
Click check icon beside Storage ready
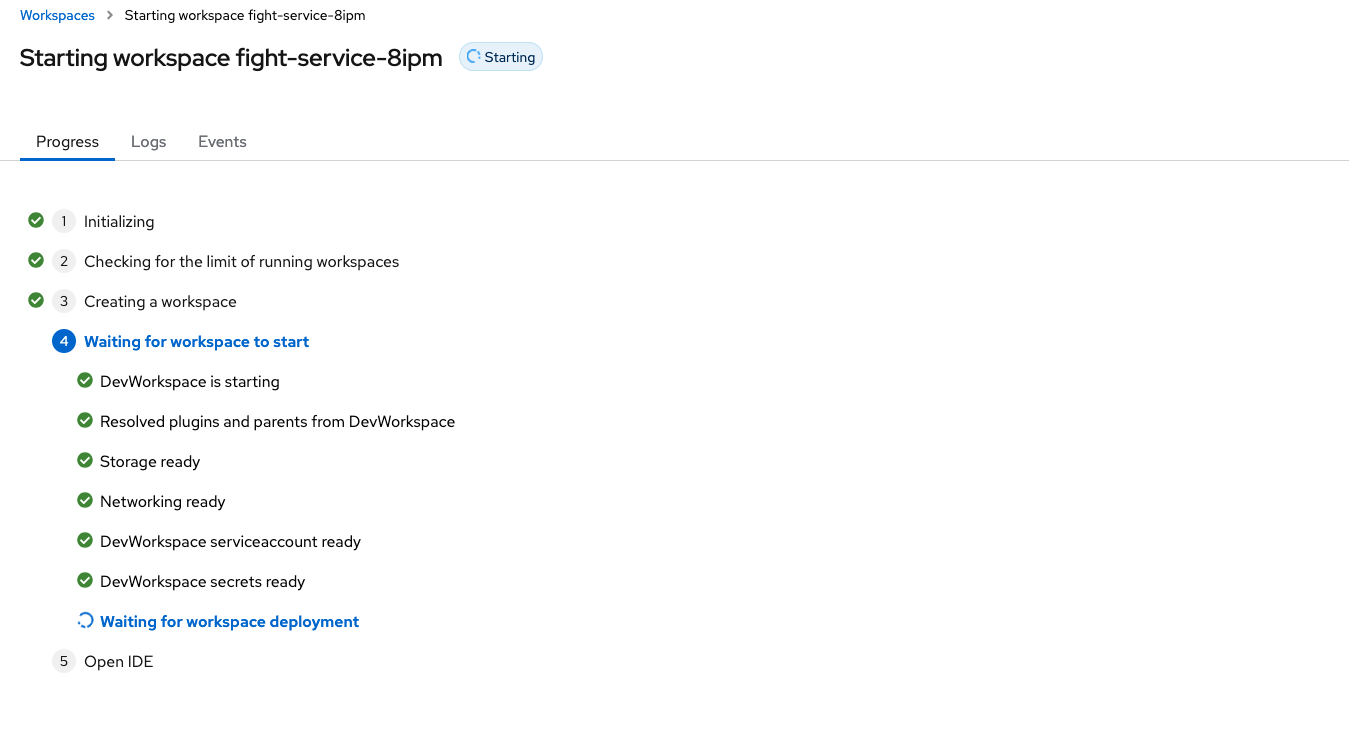pyautogui.click(x=85, y=460)
